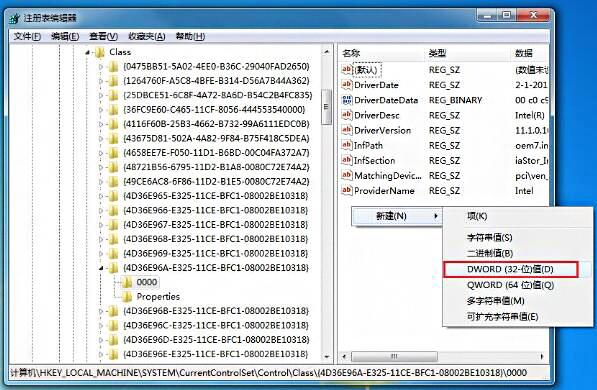The height and width of the screenshot is (390, 597).
Task: Click the string icon beside (默认) value
Action: [x=346, y=70]
